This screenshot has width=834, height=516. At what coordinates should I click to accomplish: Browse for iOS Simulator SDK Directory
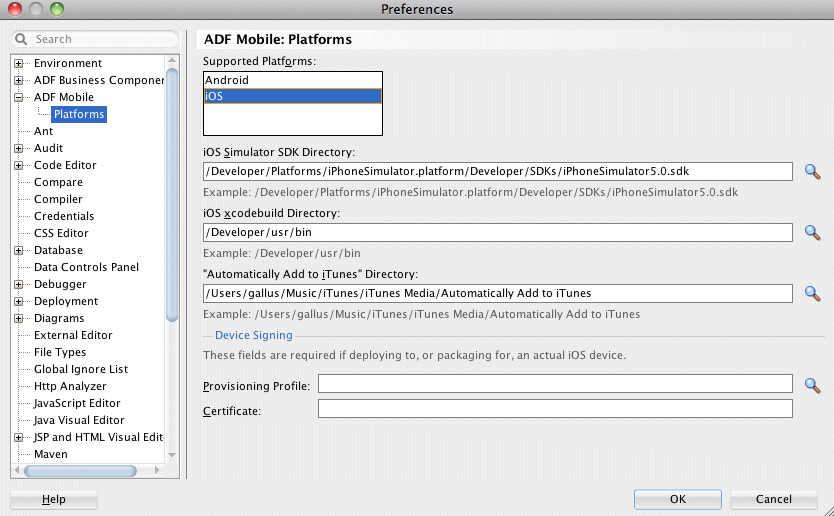(813, 172)
